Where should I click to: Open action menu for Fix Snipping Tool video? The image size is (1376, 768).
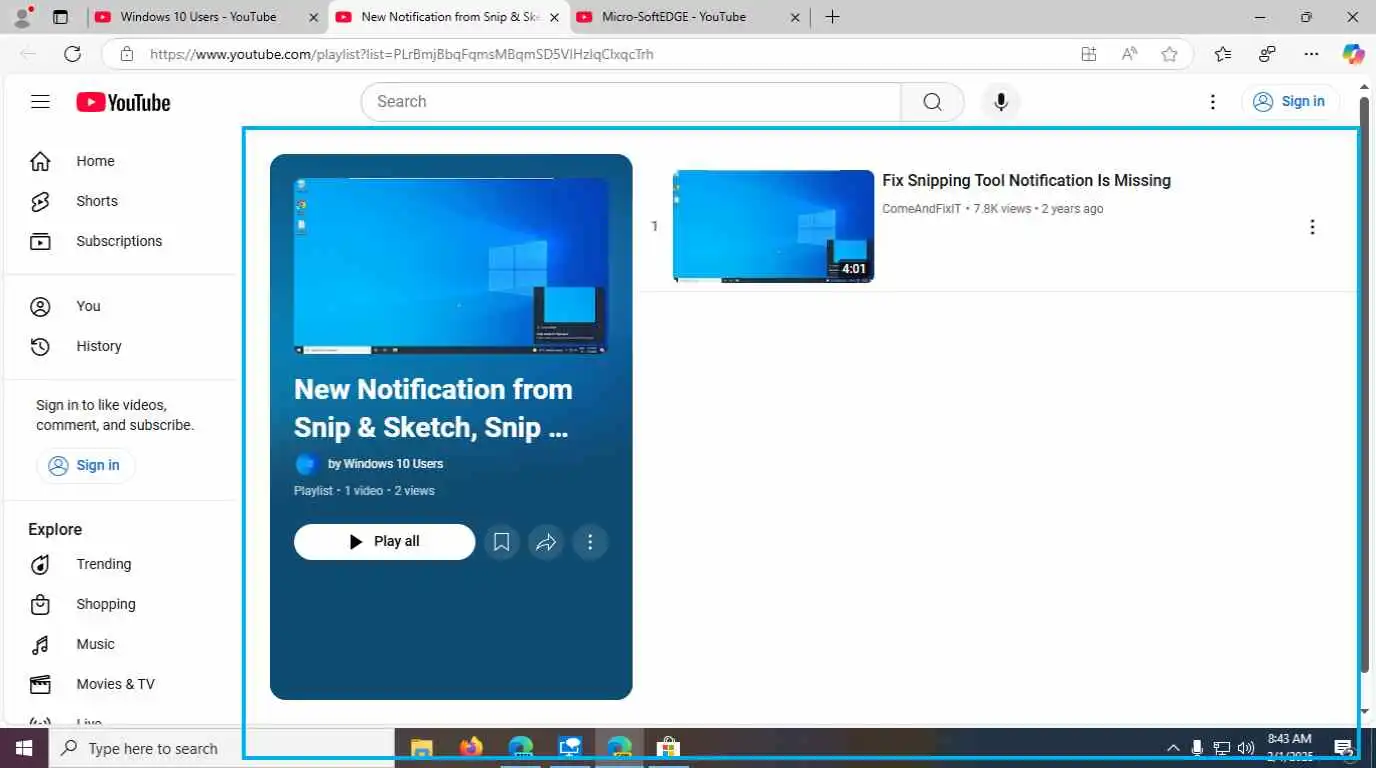(1312, 227)
